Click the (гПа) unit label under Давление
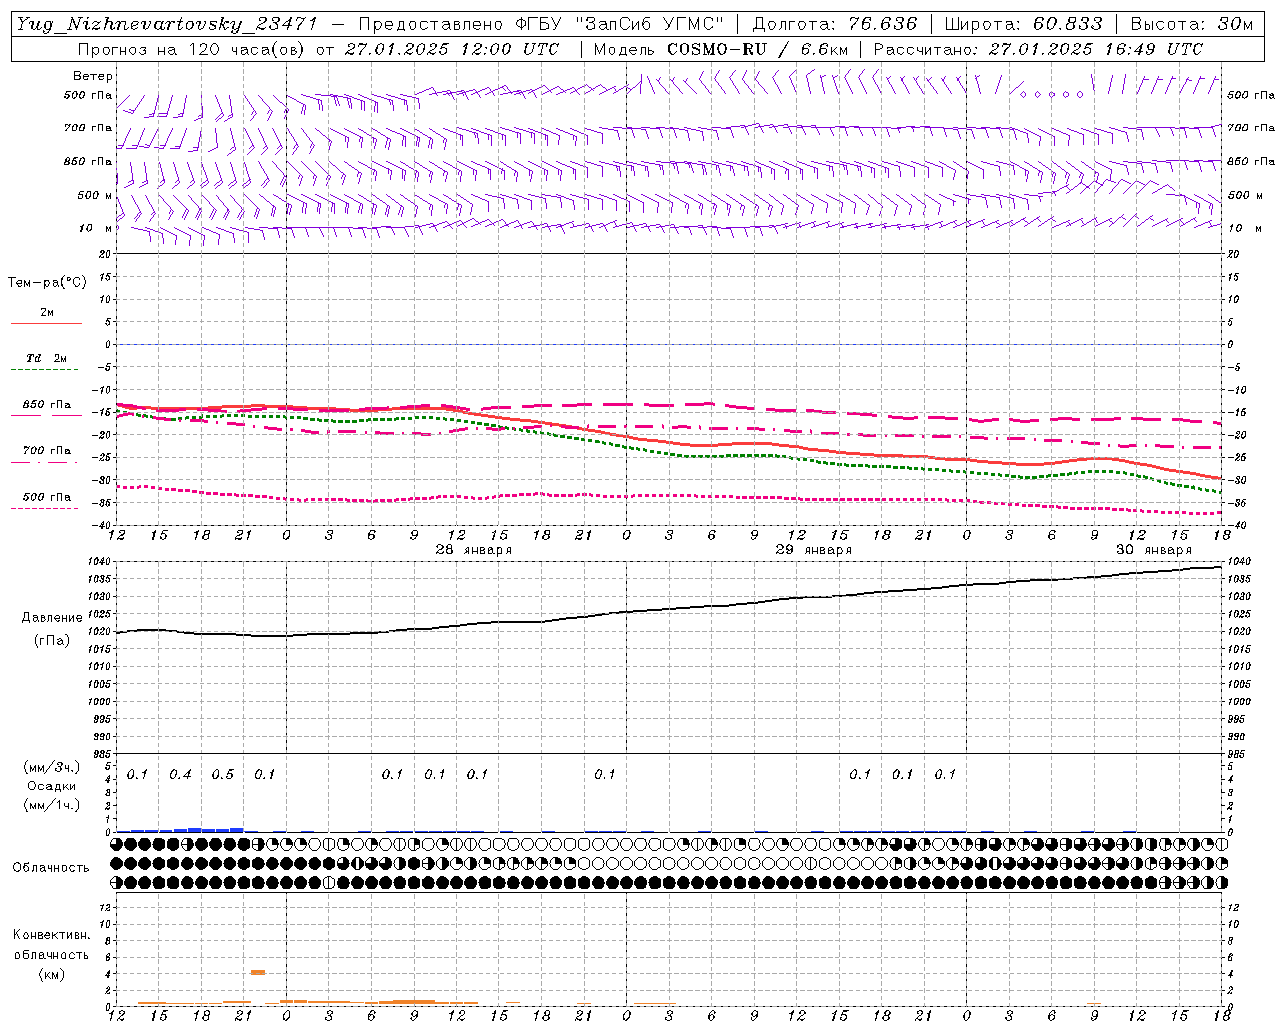The width and height of the screenshot is (1280, 1024). (52, 641)
